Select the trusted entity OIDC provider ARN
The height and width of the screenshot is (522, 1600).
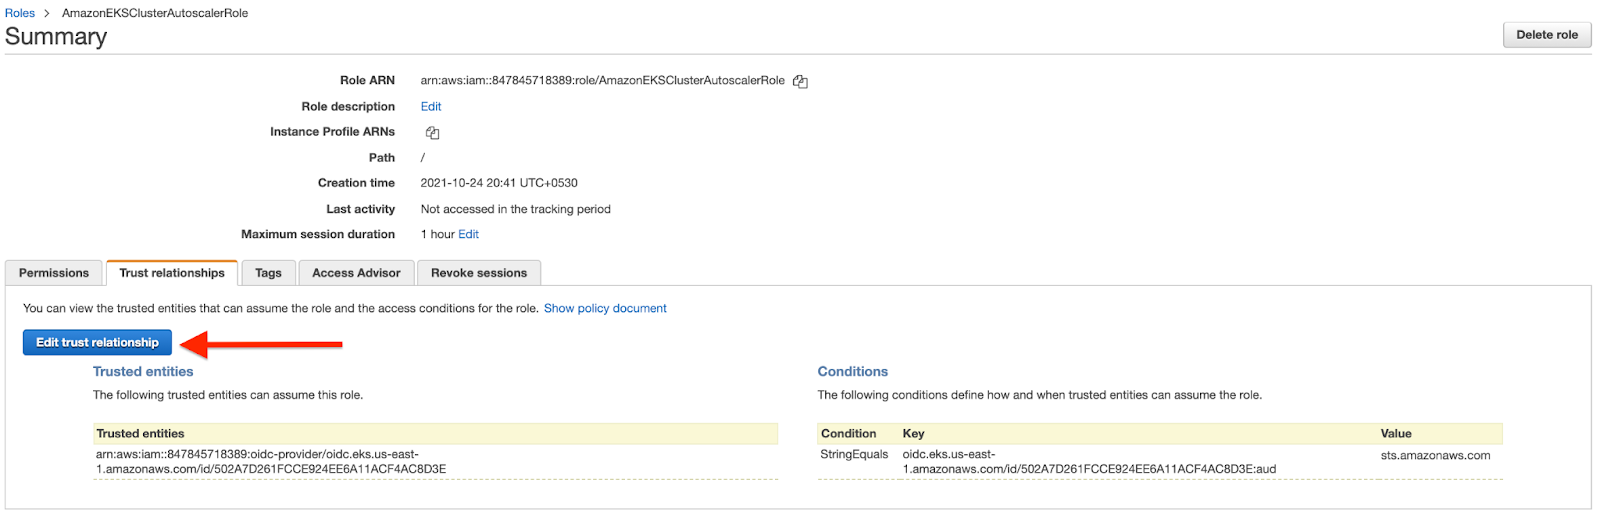pos(271,461)
